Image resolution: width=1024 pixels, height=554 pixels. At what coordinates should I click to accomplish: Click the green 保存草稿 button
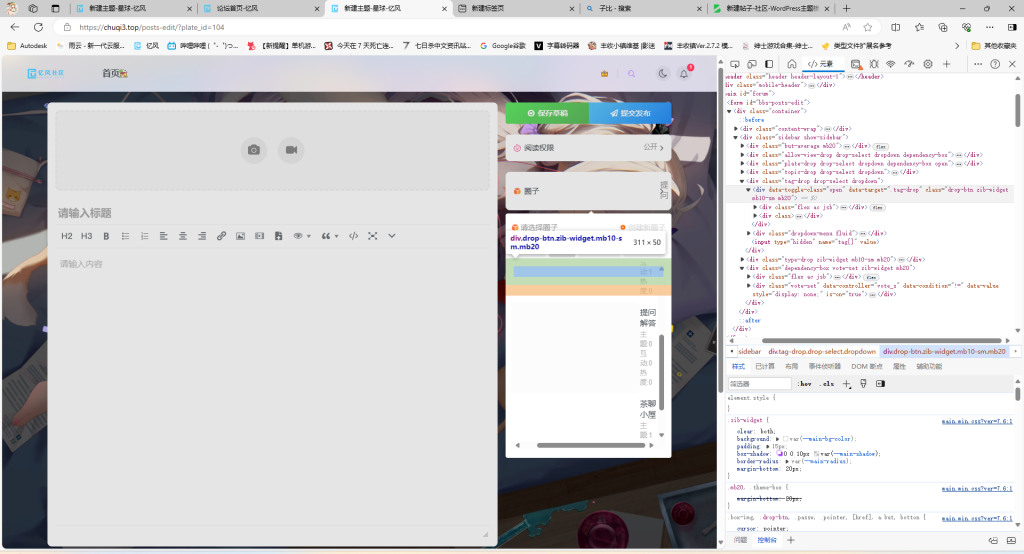pos(546,113)
